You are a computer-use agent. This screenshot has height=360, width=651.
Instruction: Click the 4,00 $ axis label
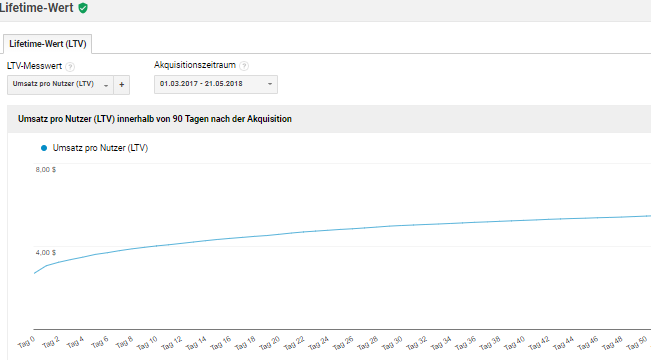click(46, 252)
